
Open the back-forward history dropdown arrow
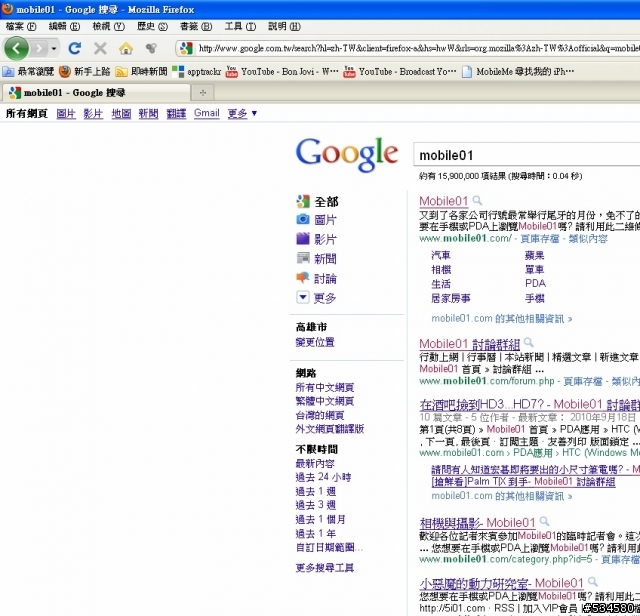(53, 49)
